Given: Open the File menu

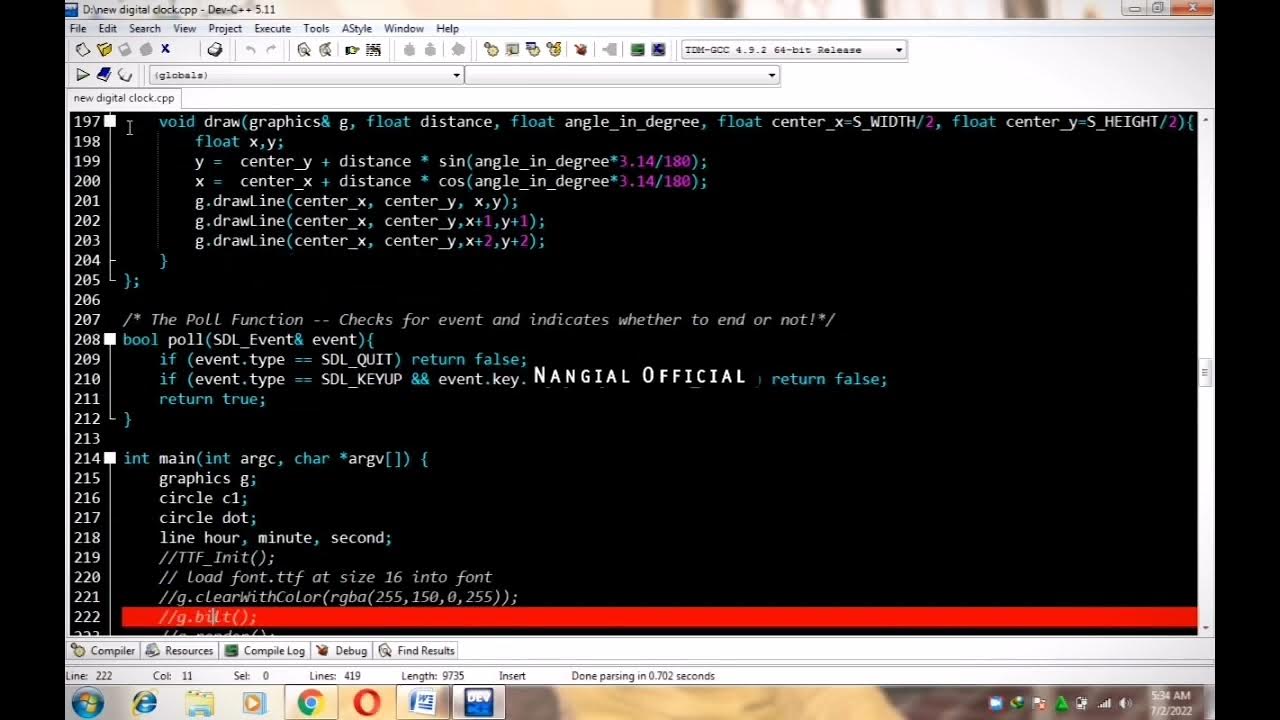Looking at the screenshot, I should click(78, 28).
